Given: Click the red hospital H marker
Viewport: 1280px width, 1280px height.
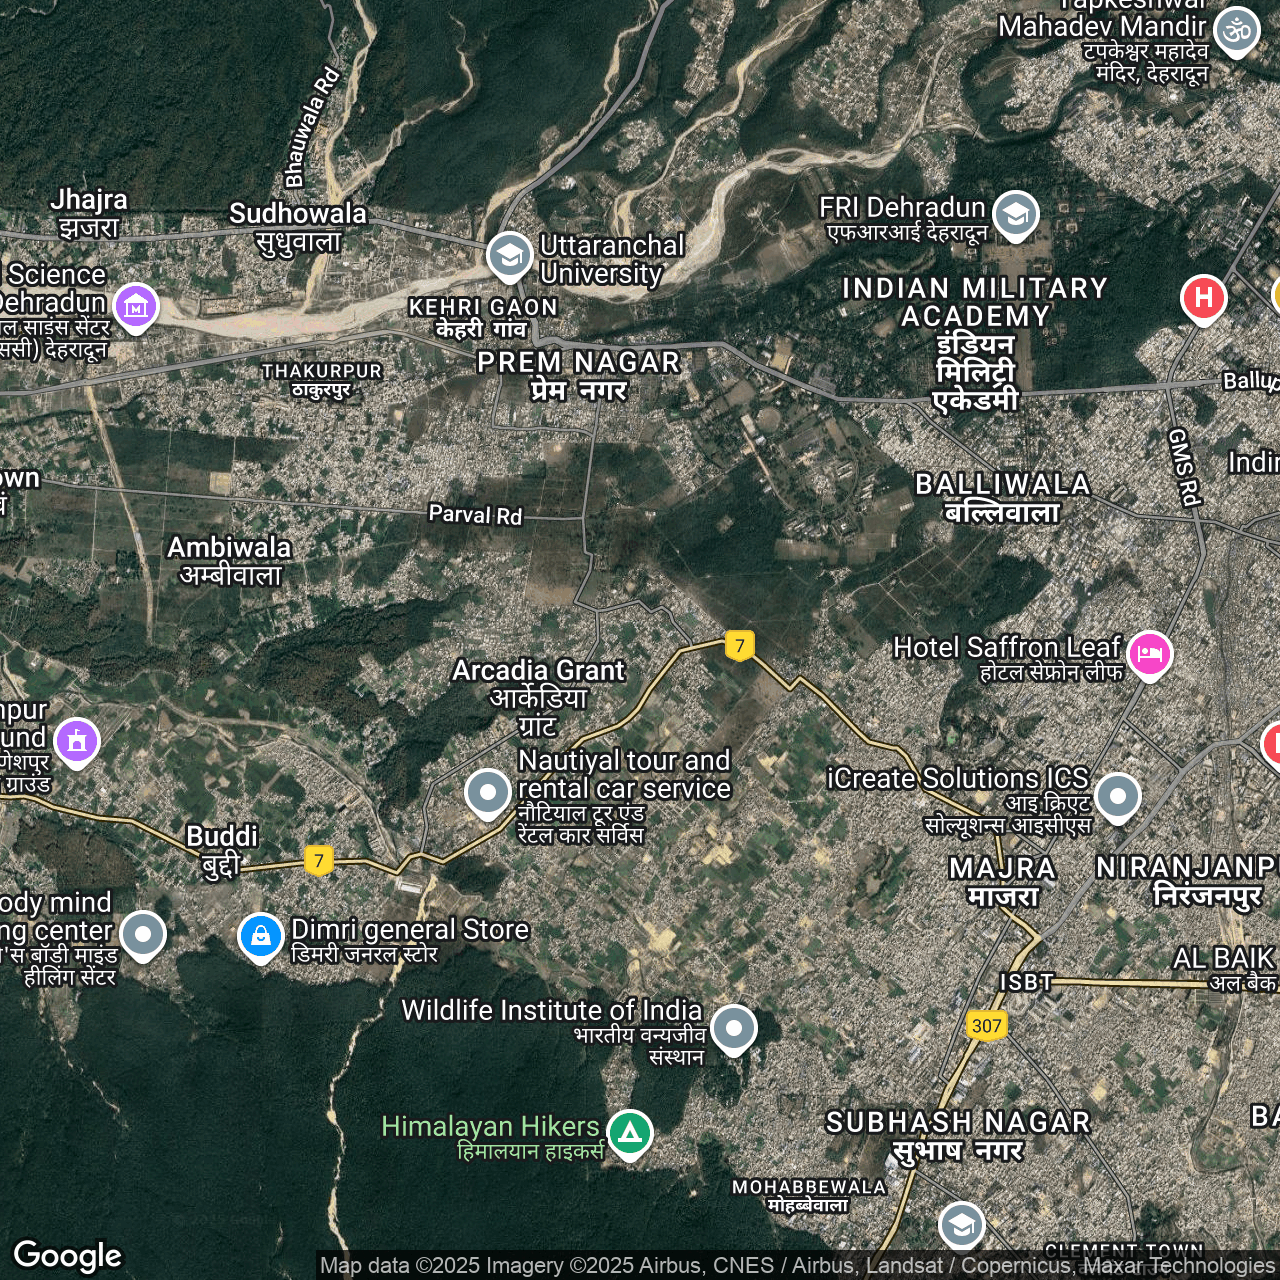Looking at the screenshot, I should 1204,297.
